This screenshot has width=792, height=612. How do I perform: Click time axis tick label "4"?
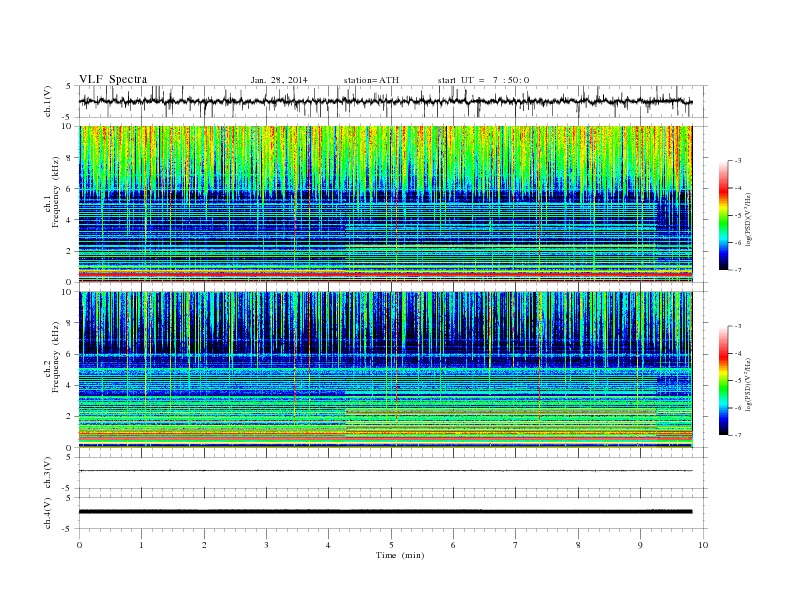tap(328, 545)
